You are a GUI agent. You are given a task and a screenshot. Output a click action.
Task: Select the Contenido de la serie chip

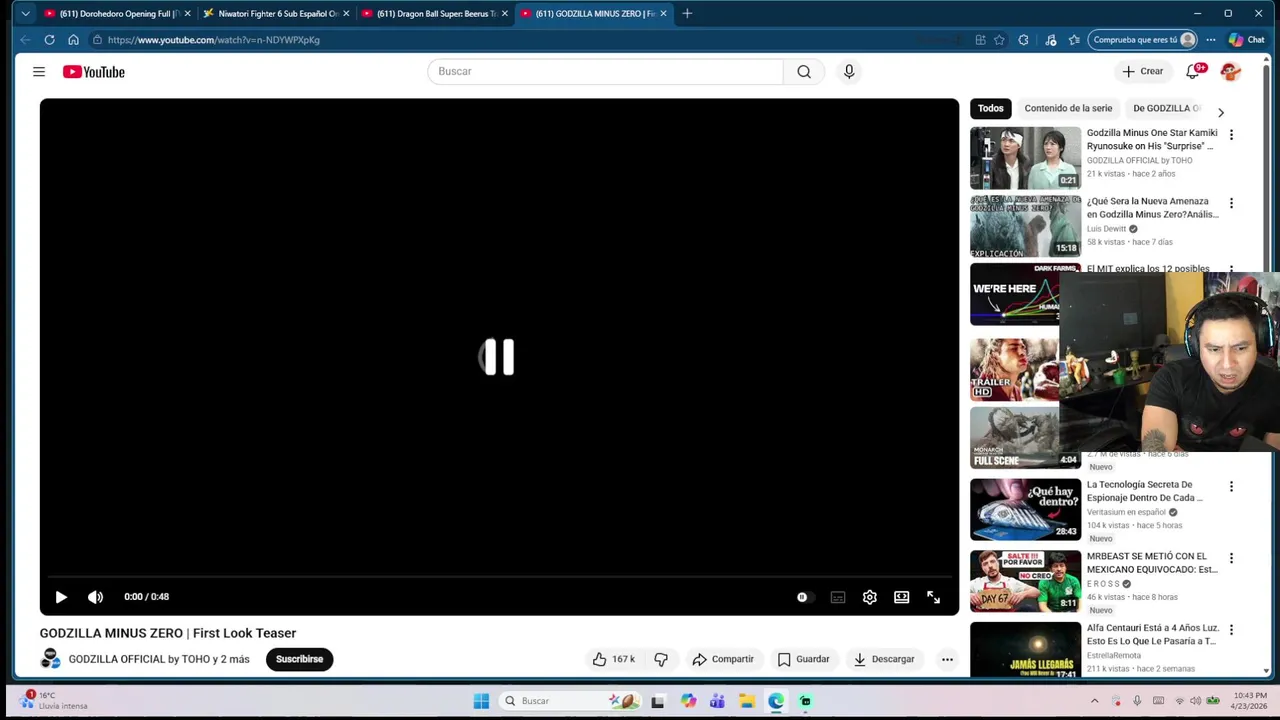click(x=1068, y=108)
